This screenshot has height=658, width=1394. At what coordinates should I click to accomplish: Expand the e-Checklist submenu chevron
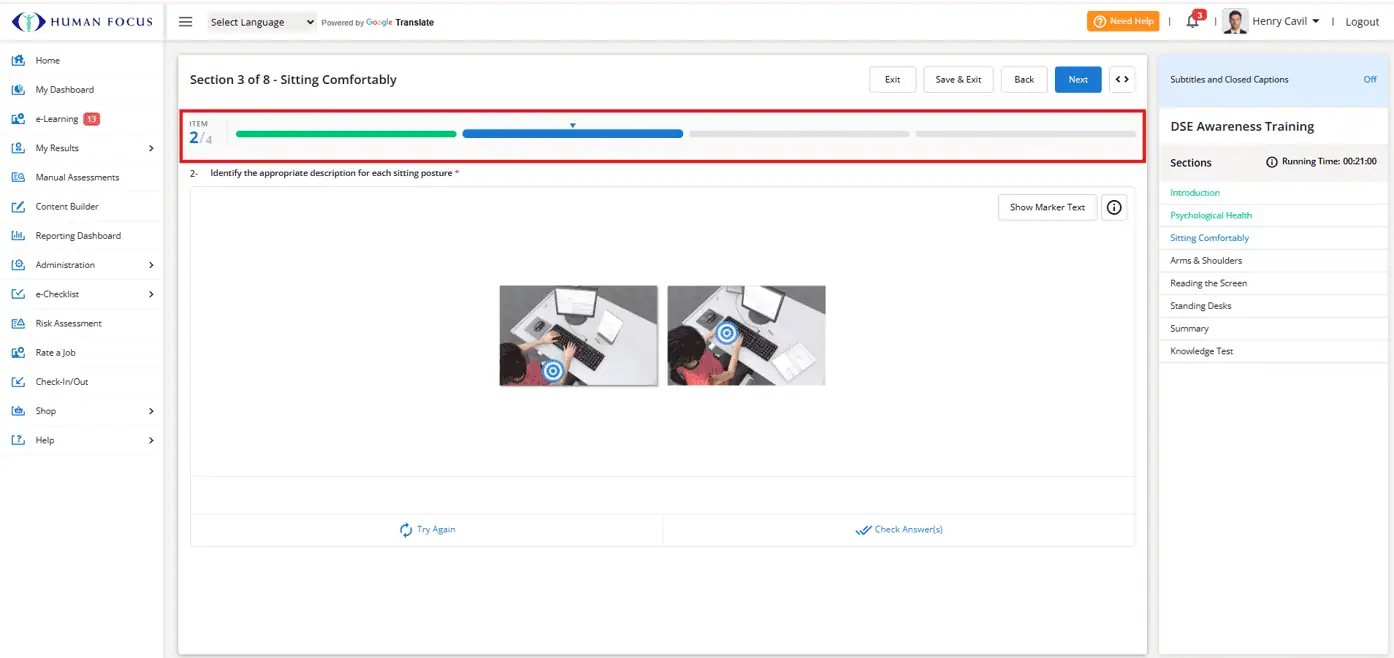pos(151,294)
